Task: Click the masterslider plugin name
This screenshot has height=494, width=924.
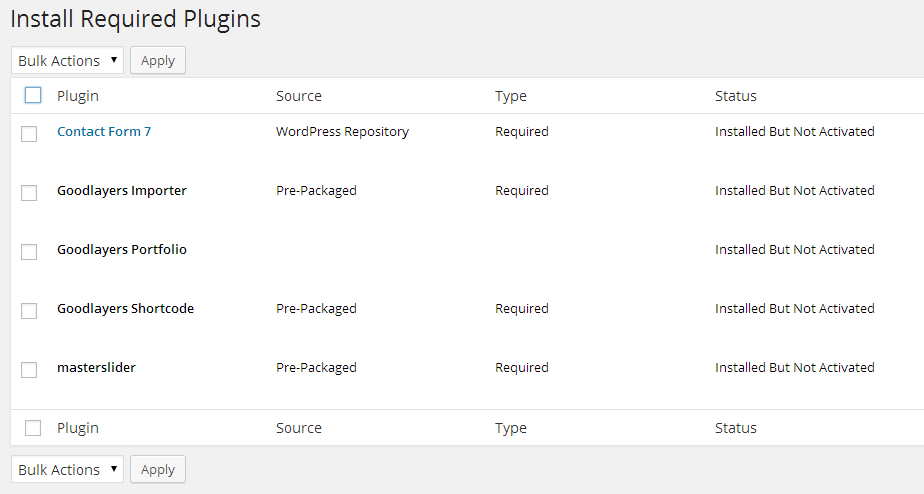Action: click(x=96, y=367)
